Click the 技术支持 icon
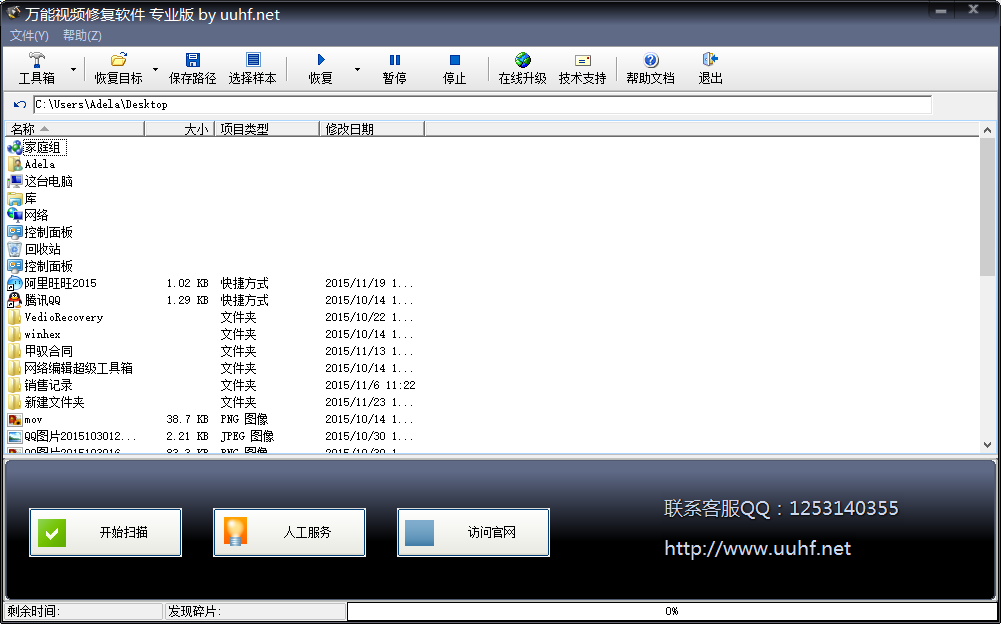The width and height of the screenshot is (1001, 624). pyautogui.click(x=583, y=61)
